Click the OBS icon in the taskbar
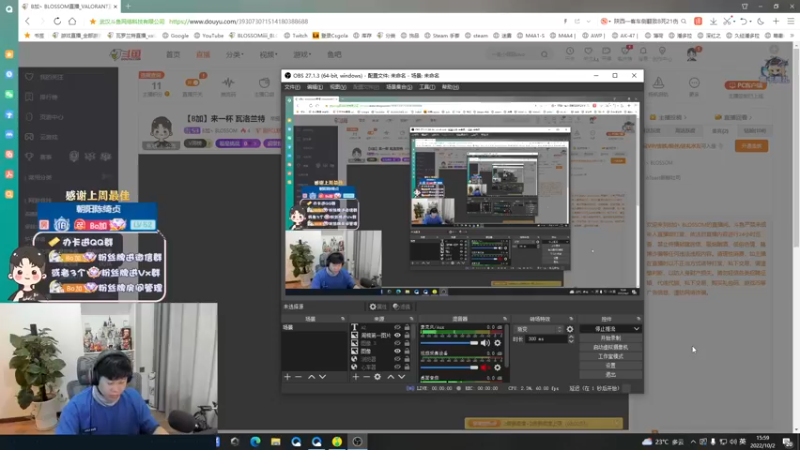The height and width of the screenshot is (450, 800). [x=357, y=441]
